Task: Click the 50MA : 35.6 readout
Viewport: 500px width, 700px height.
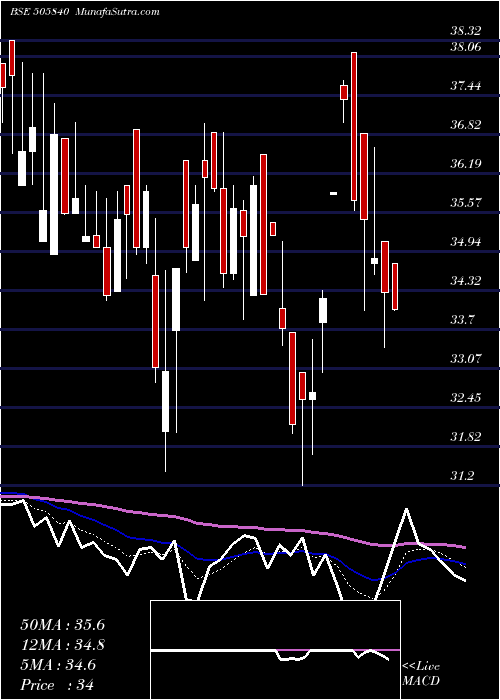Action: pos(63,625)
